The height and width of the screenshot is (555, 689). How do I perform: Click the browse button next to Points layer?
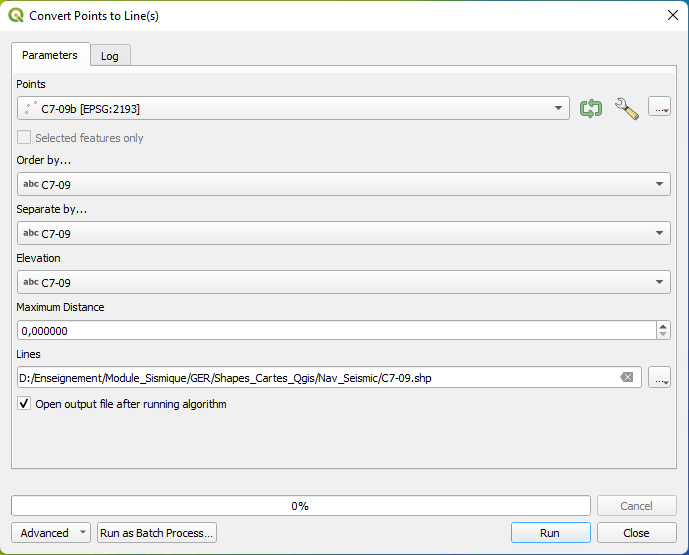coord(659,107)
